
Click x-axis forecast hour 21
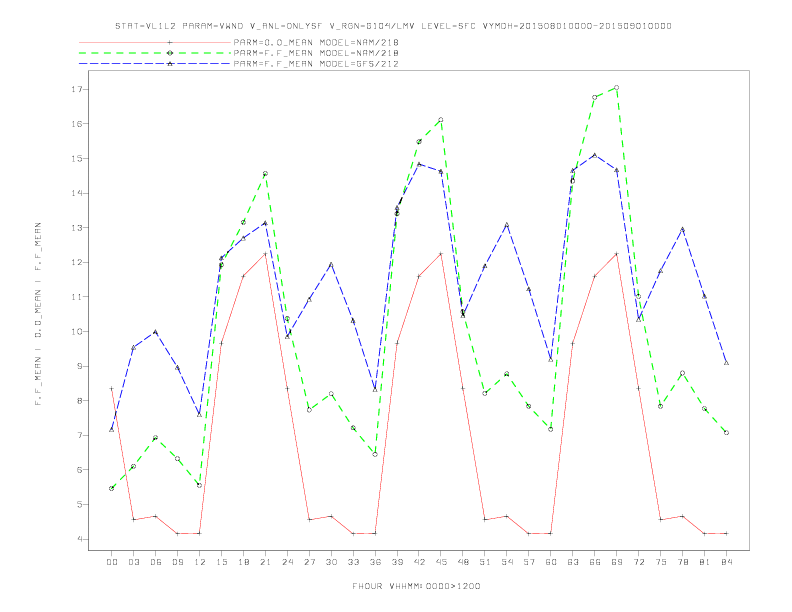coord(265,562)
